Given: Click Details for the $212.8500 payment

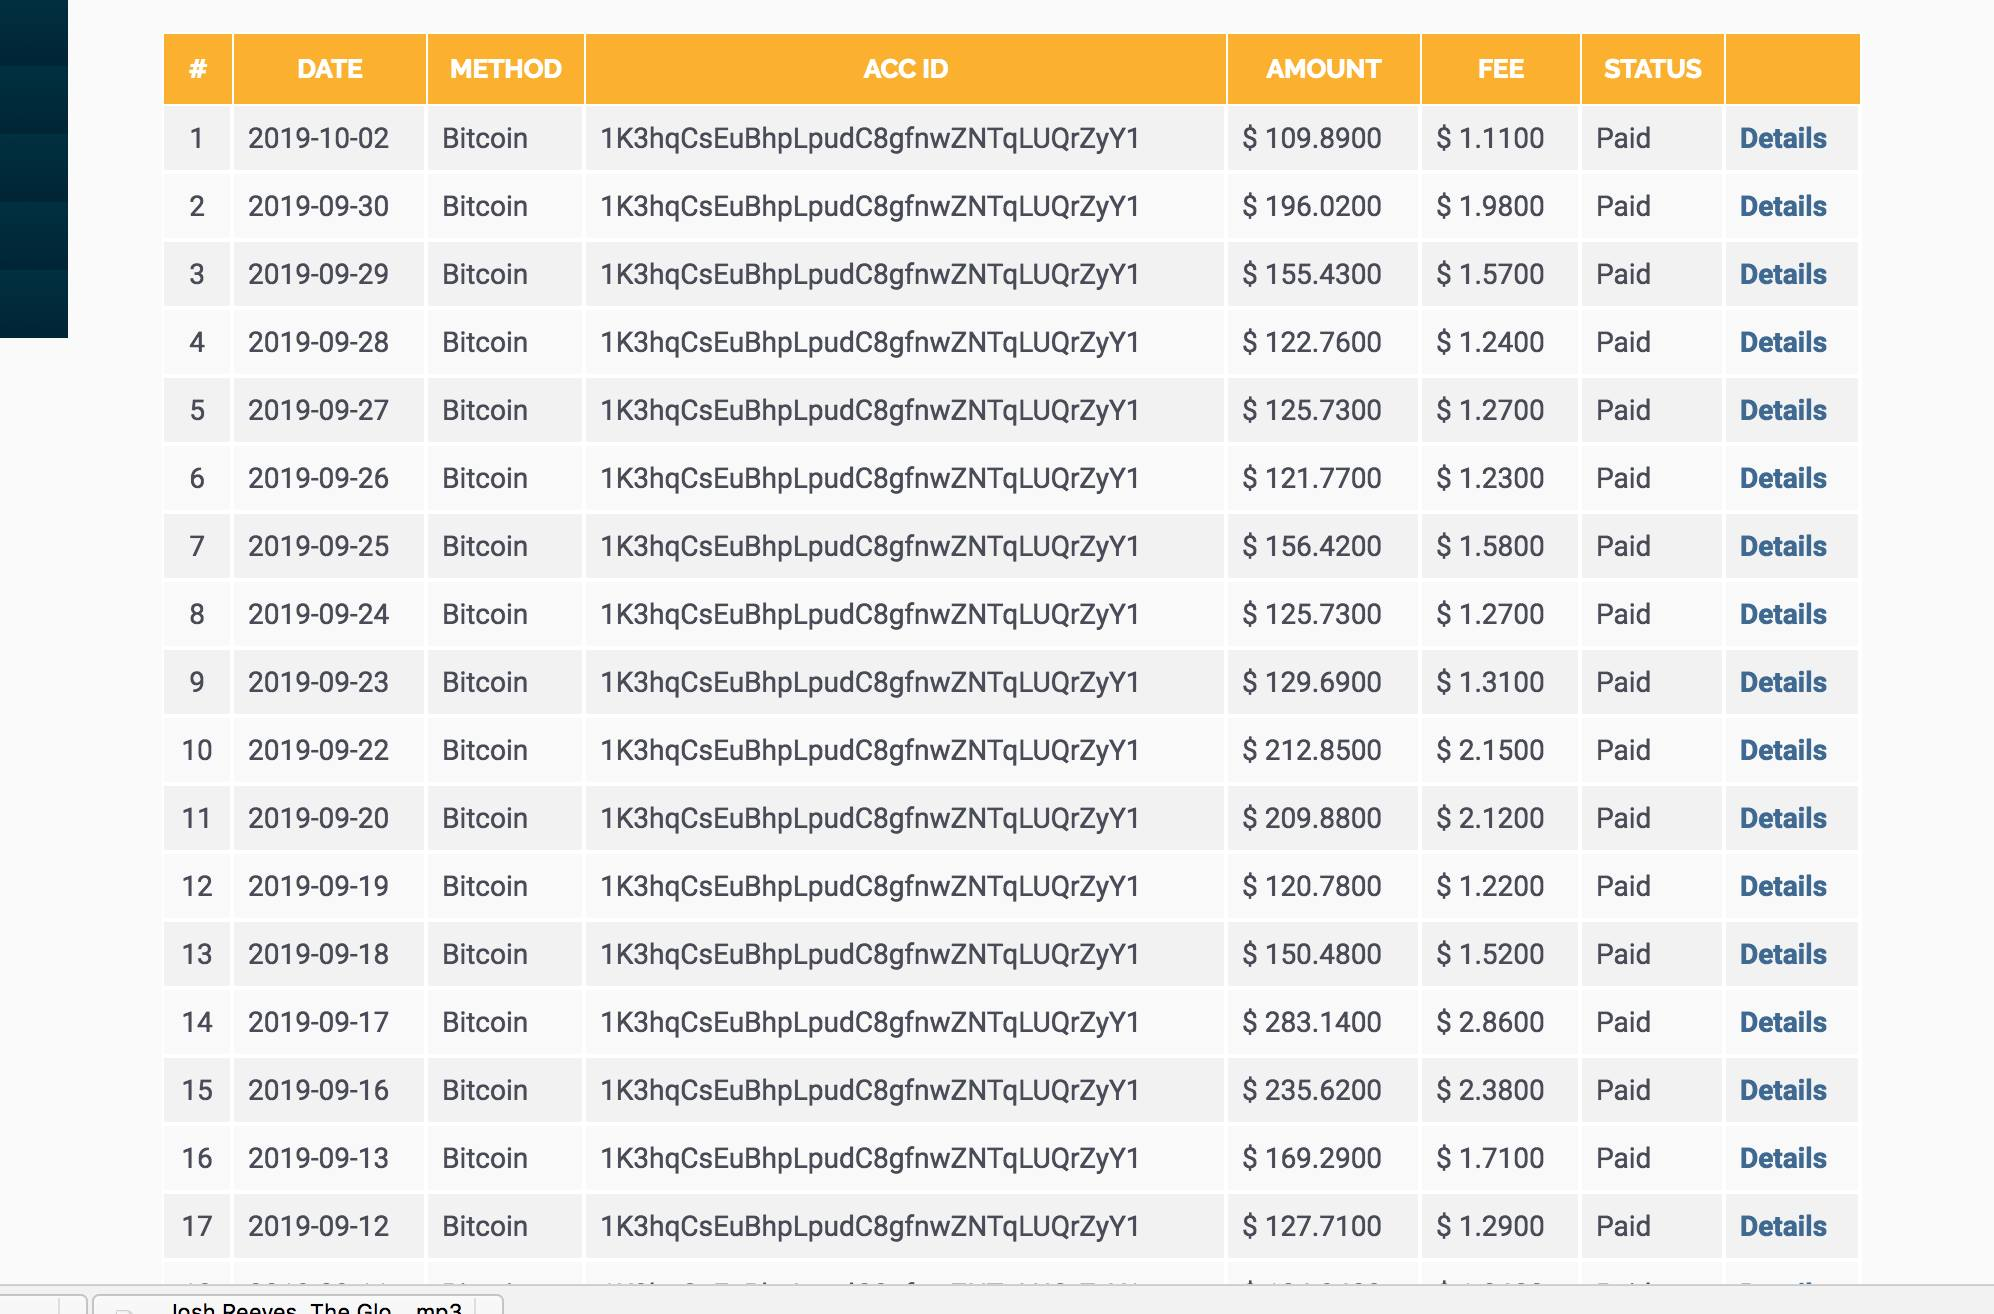Looking at the screenshot, I should coord(1782,750).
